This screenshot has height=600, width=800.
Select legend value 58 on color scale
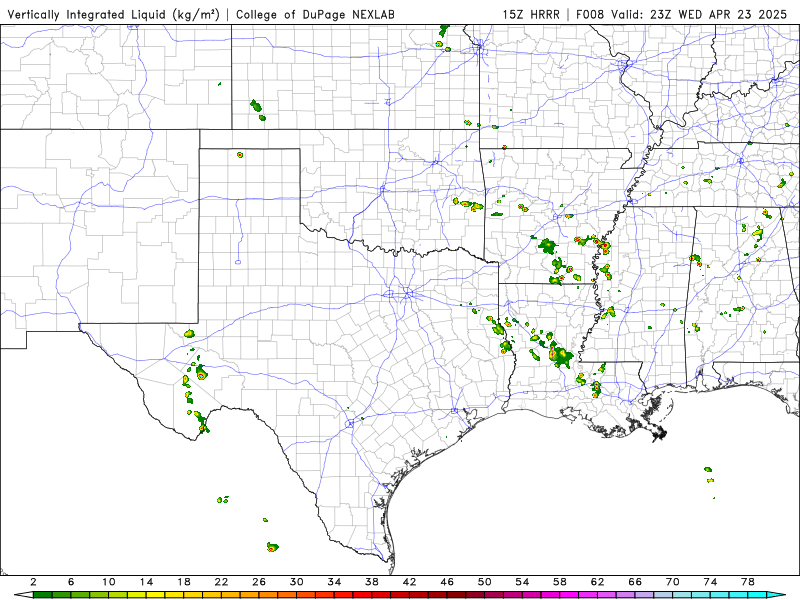tap(560, 582)
